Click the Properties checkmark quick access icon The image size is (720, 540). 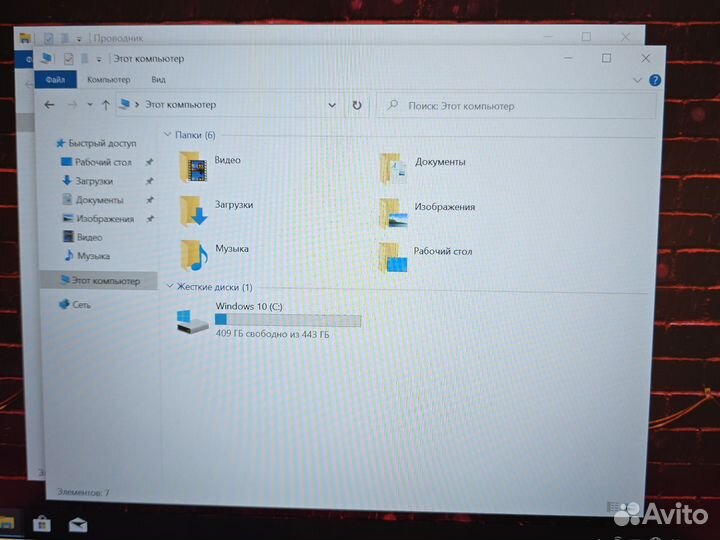click(68, 58)
